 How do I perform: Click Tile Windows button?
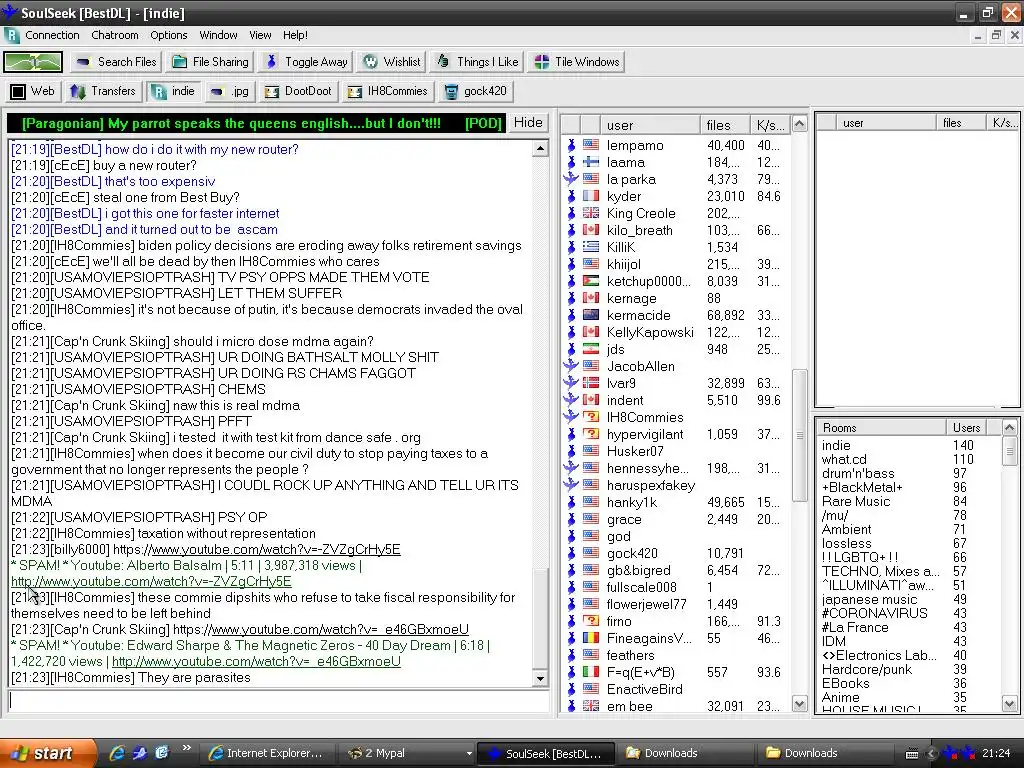coord(577,62)
